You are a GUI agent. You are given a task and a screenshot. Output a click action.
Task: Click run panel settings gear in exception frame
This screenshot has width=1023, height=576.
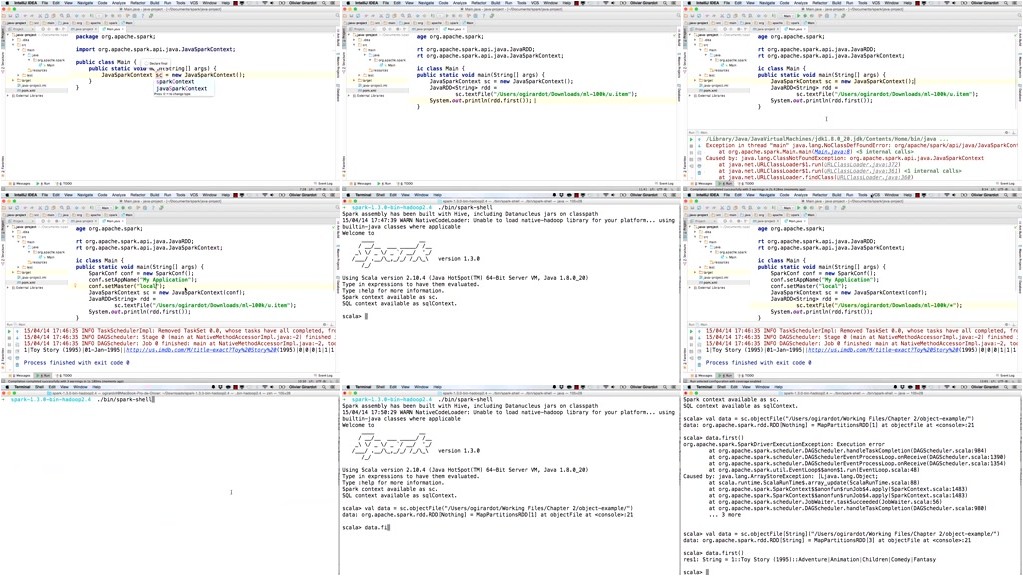[1007, 132]
